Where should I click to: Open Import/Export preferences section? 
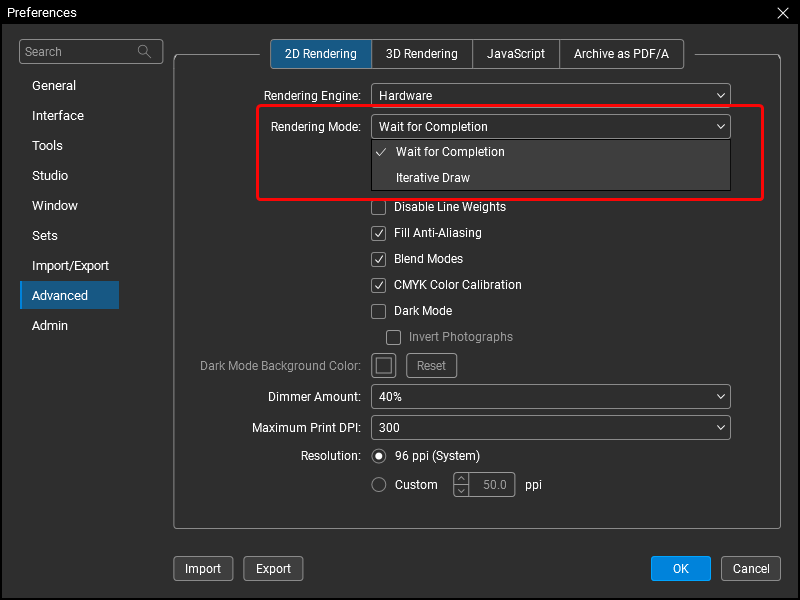click(x=70, y=266)
